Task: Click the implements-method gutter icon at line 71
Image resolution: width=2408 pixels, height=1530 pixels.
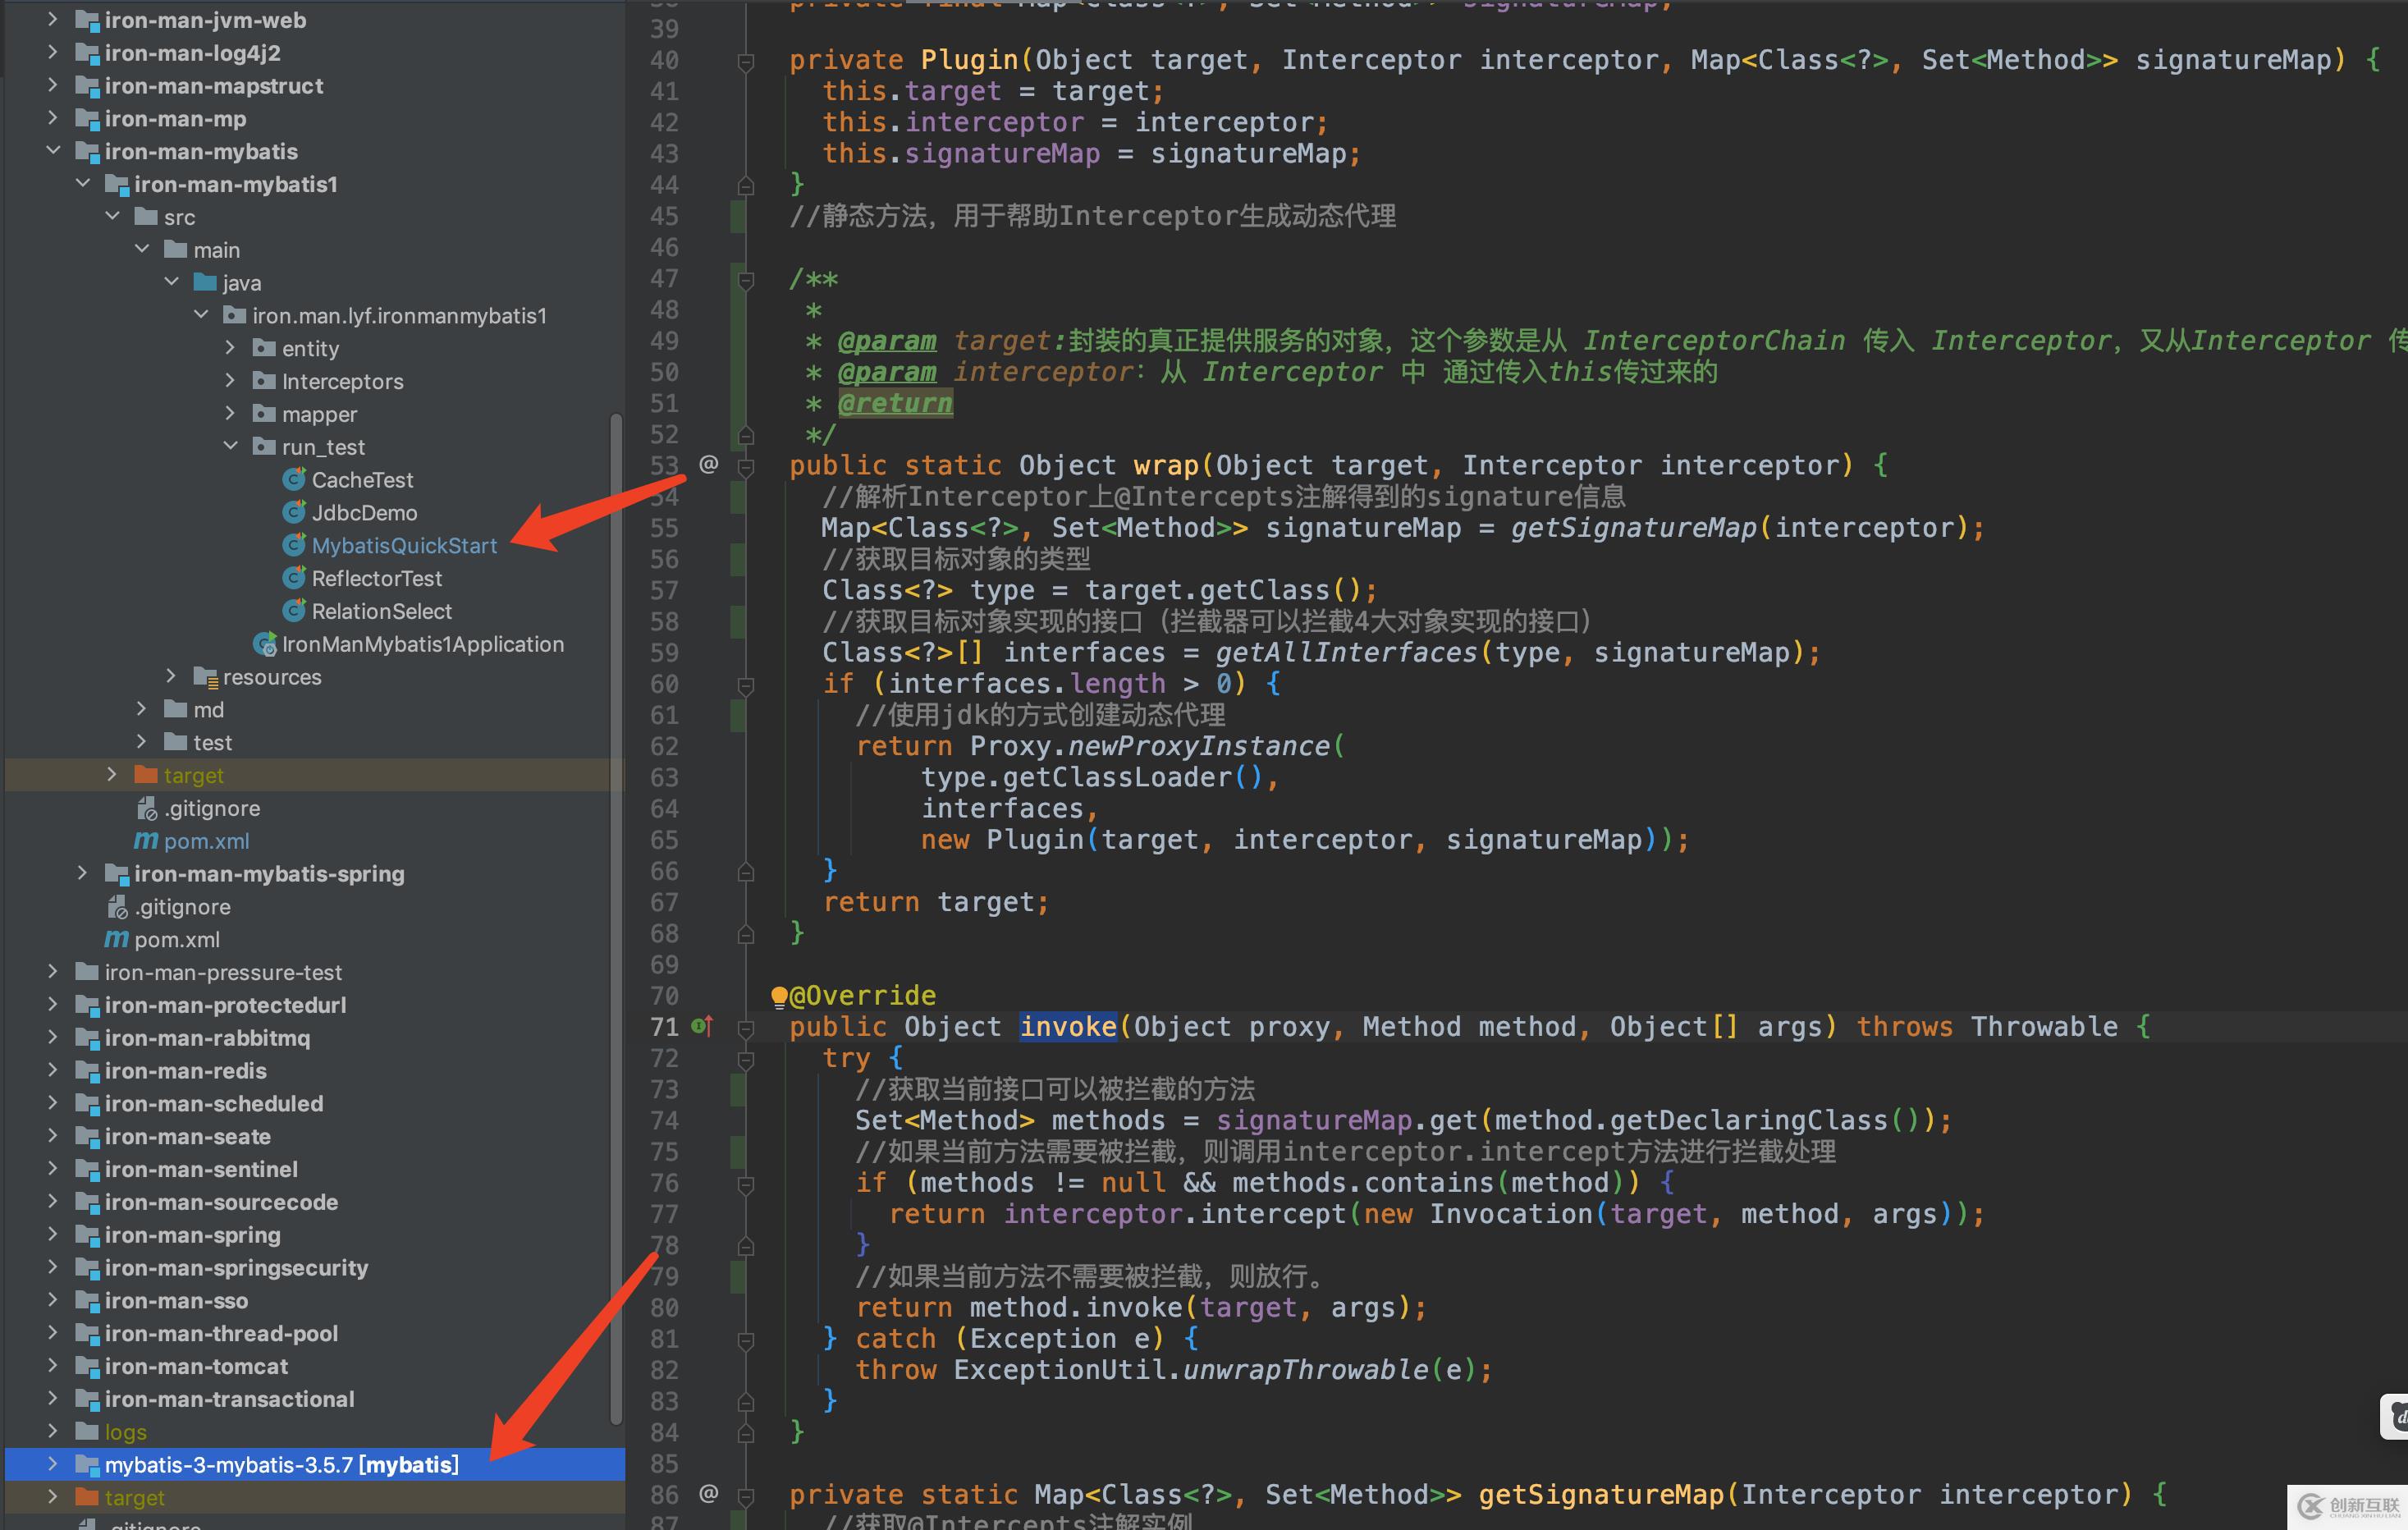Action: 702,1026
